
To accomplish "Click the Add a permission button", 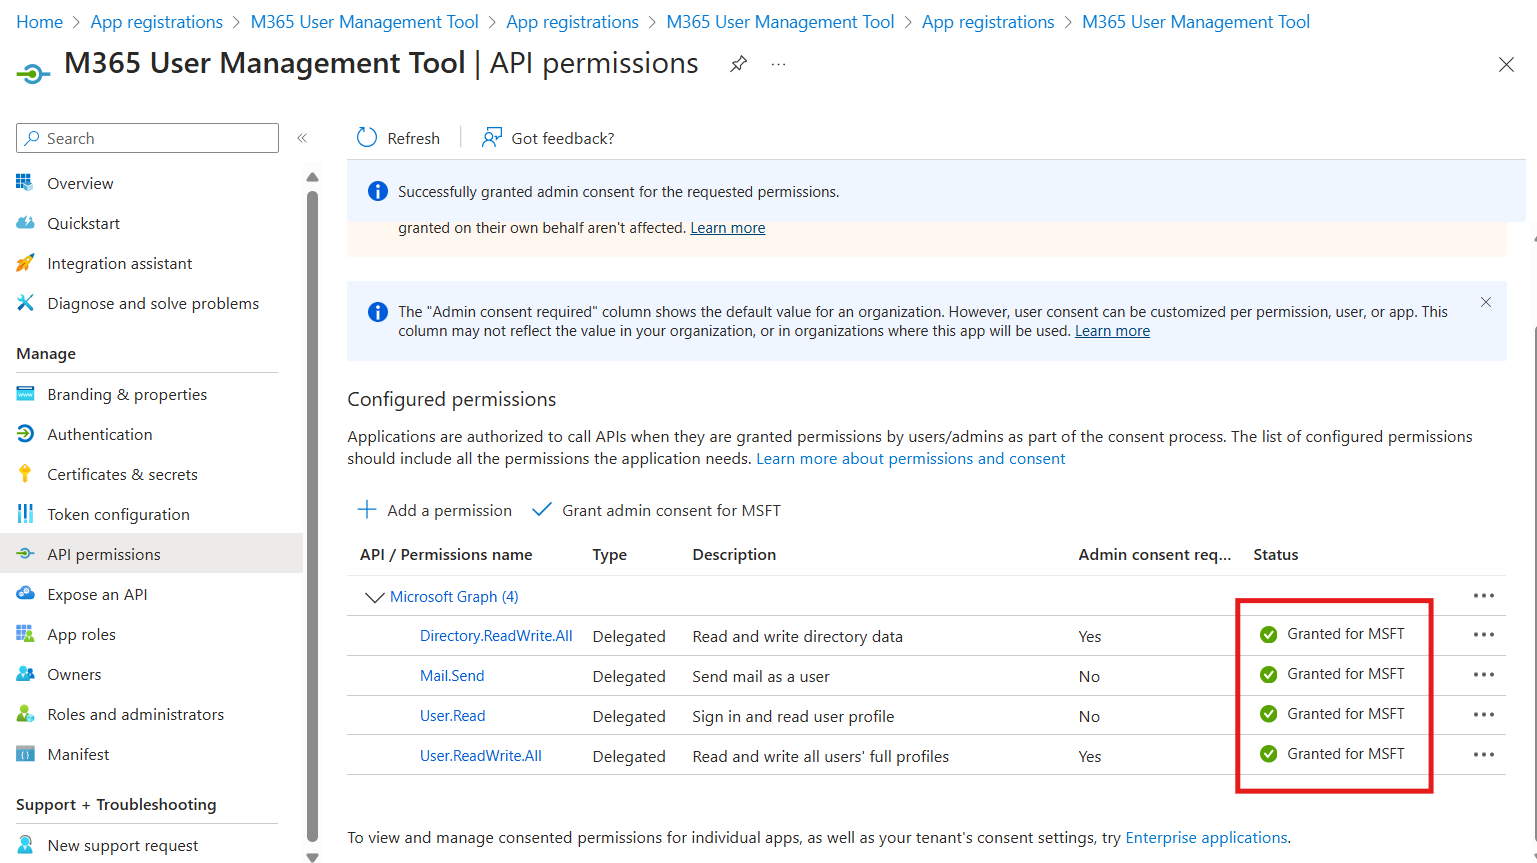I will (434, 510).
